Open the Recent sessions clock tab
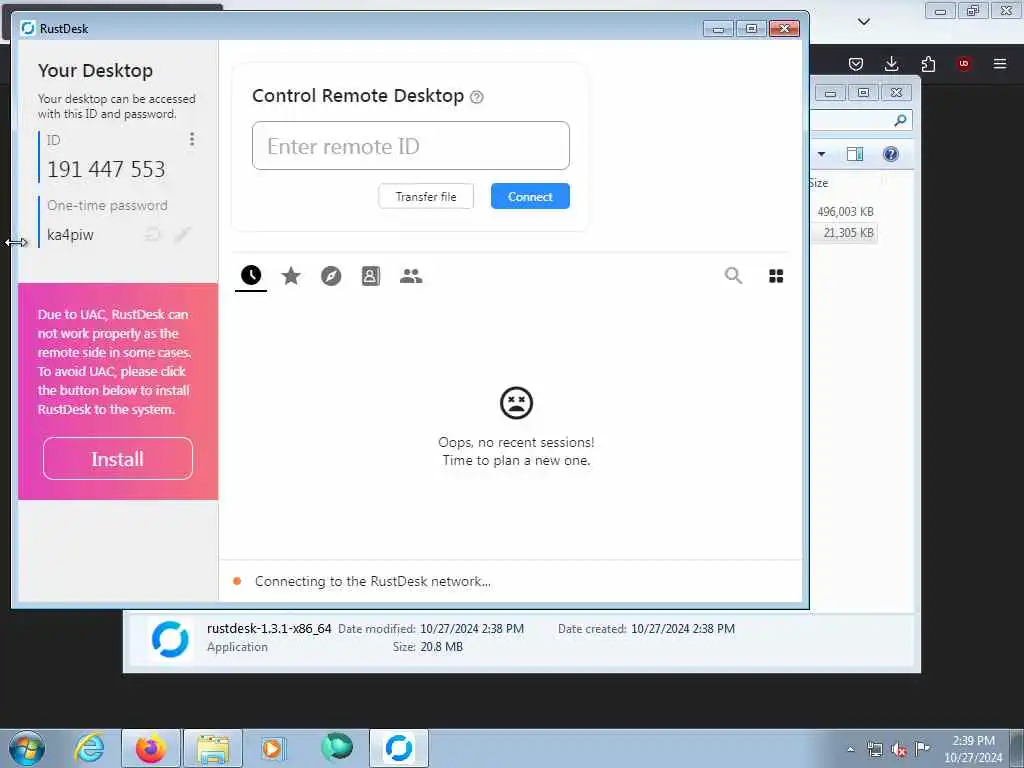Viewport: 1024px width, 768px height. click(x=251, y=276)
